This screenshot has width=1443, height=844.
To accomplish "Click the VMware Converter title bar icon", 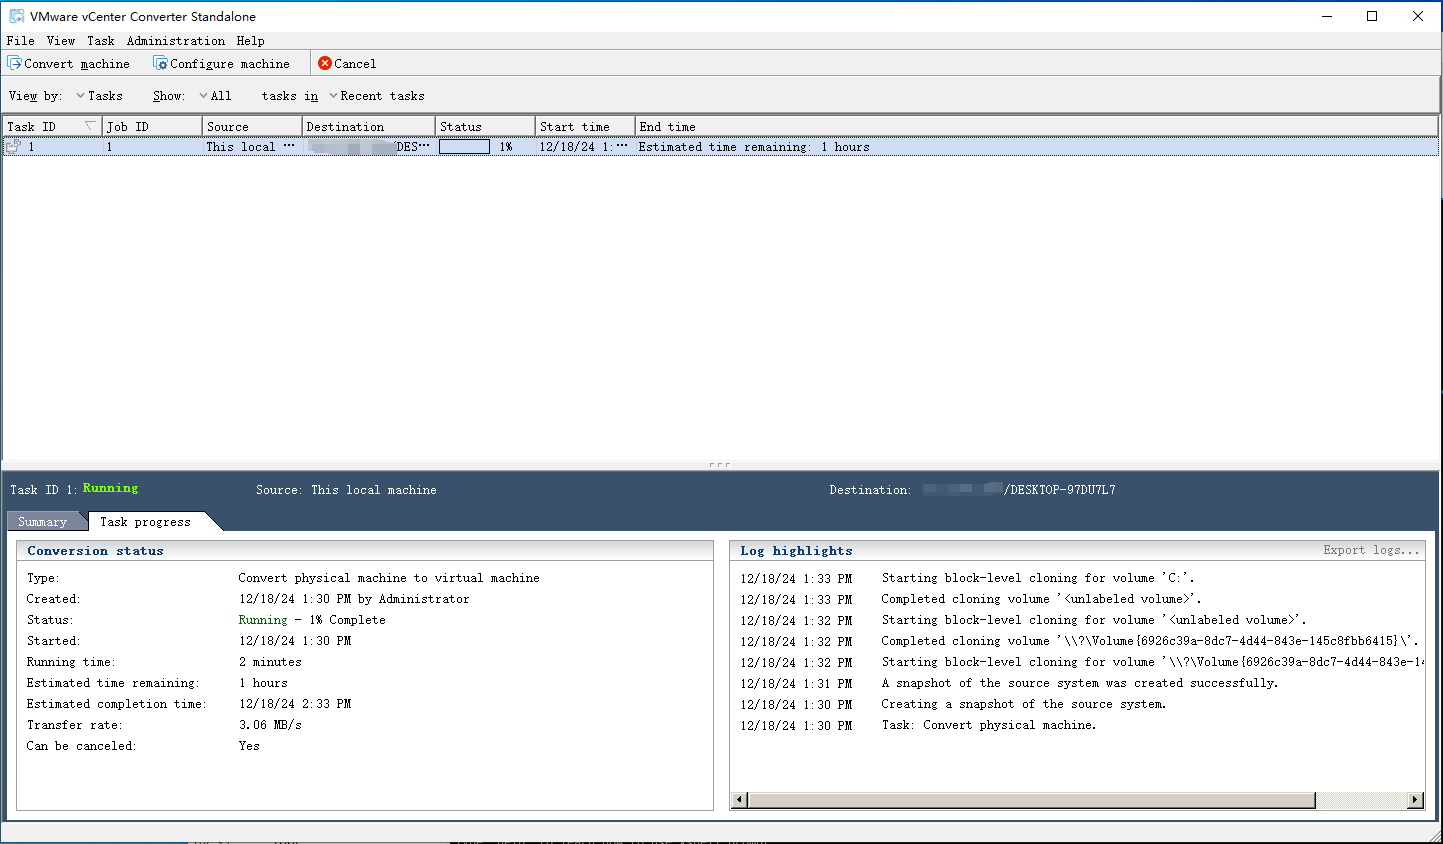I will 16,16.
